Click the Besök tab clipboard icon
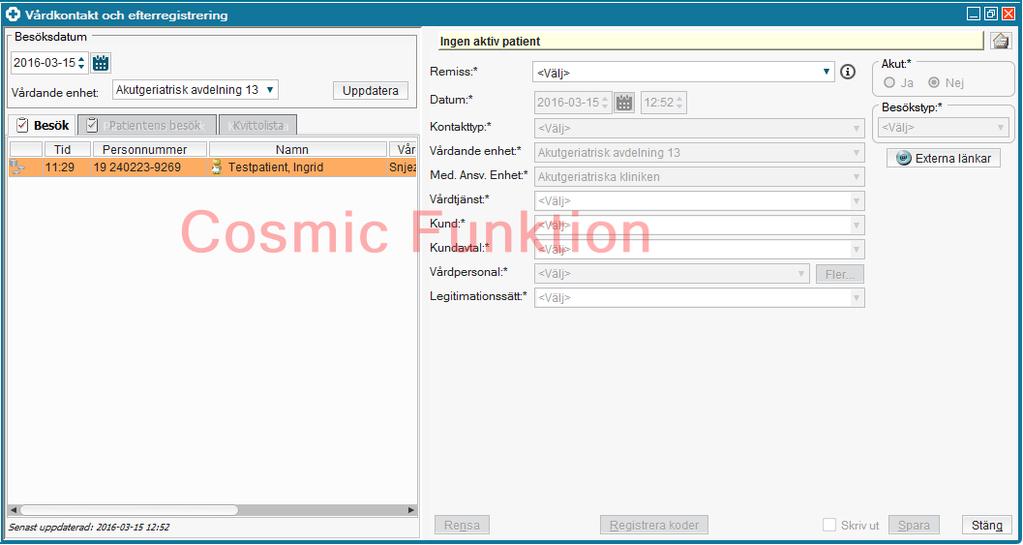Screen dimensions: 1023x545 tap(23, 125)
